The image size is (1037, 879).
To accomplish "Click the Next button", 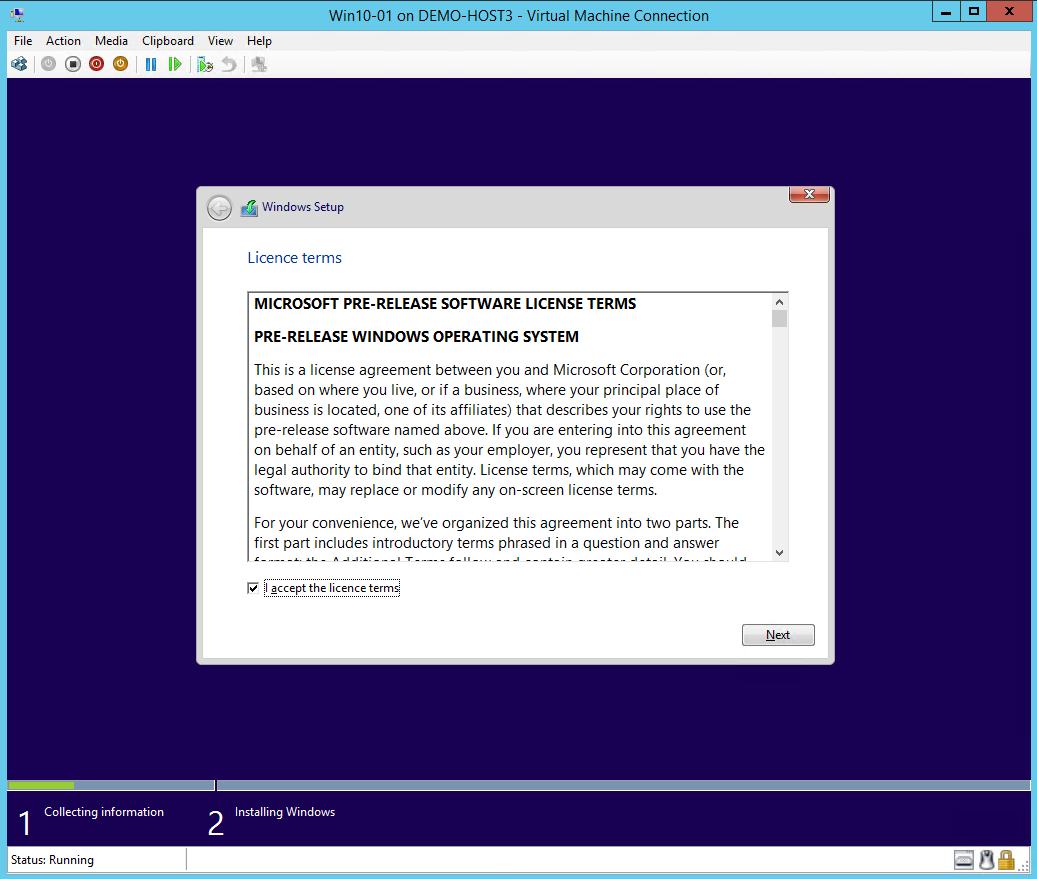I will [x=778, y=635].
